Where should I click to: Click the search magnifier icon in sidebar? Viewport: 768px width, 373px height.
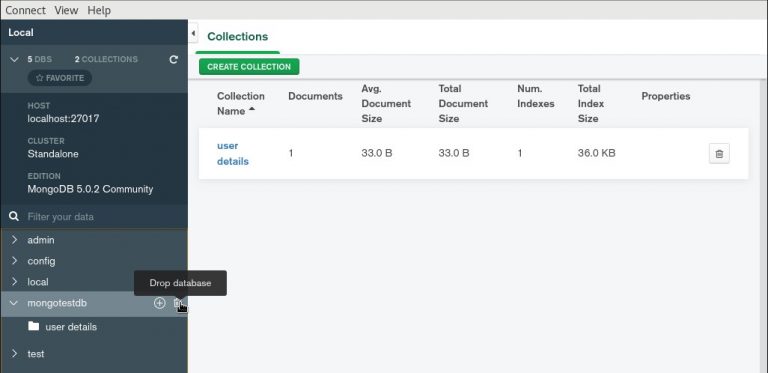pyautogui.click(x=14, y=216)
